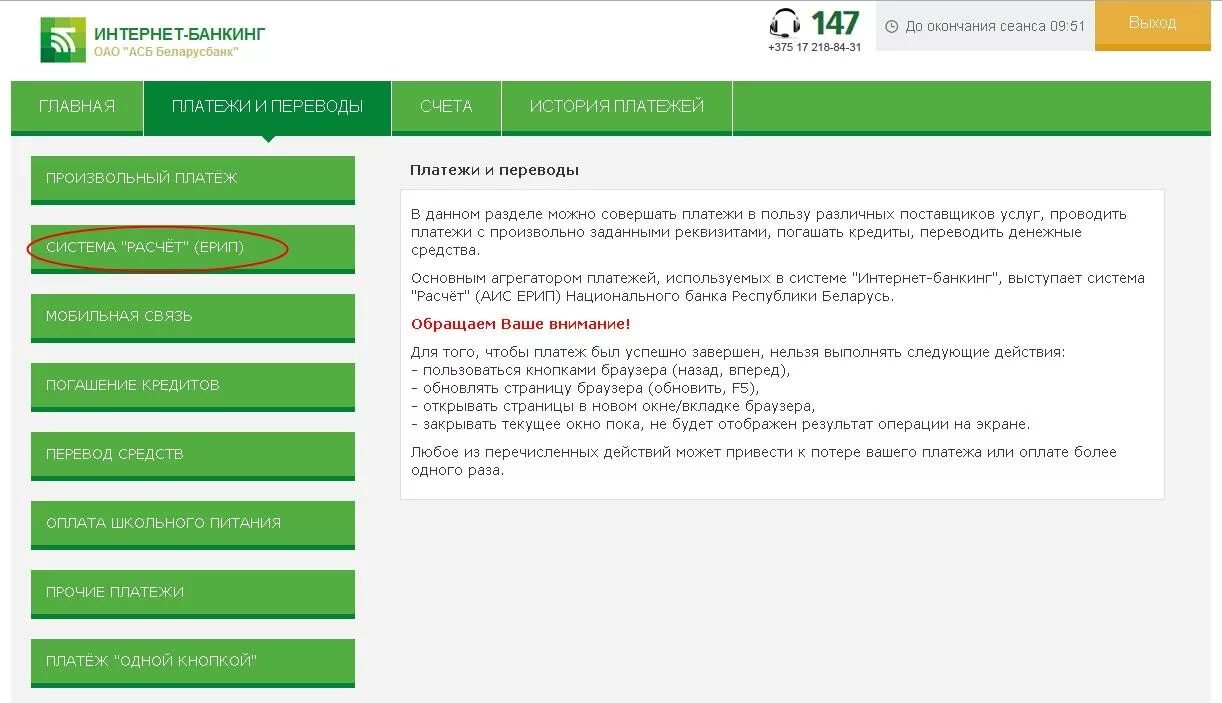Switch to the Главная tab
Viewport: 1222px width, 703px height.
77,105
